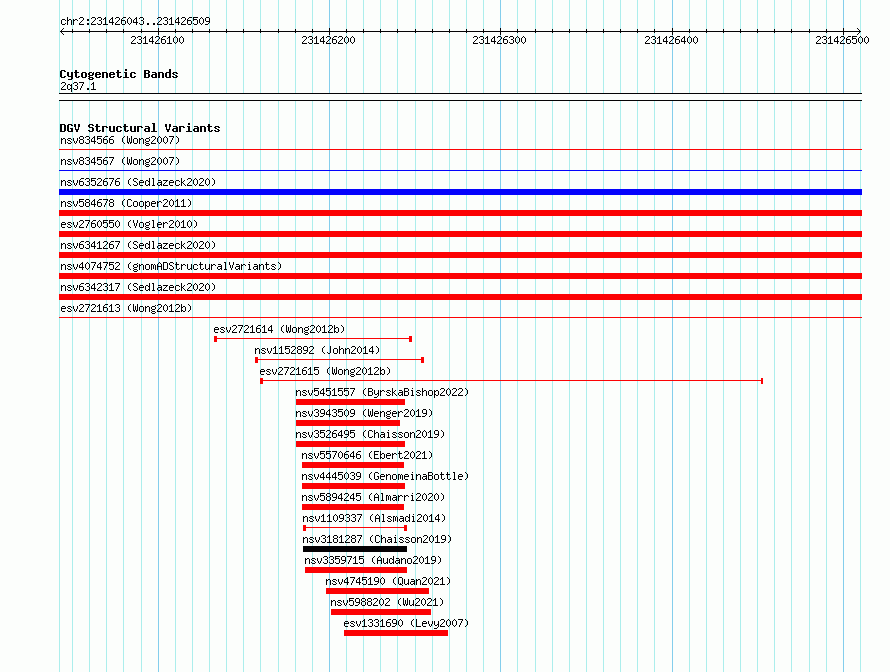890x672 pixels.
Task: Open esv2760550 (Vogler2010) label
Action: tap(129, 224)
